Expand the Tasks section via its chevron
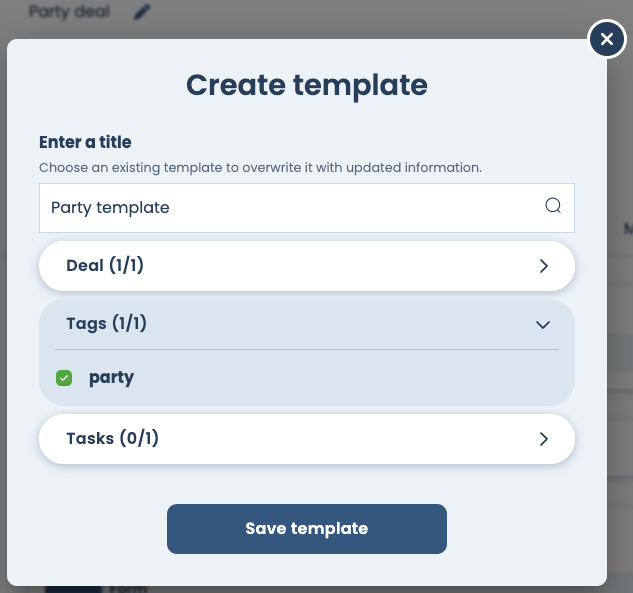 [543, 439]
